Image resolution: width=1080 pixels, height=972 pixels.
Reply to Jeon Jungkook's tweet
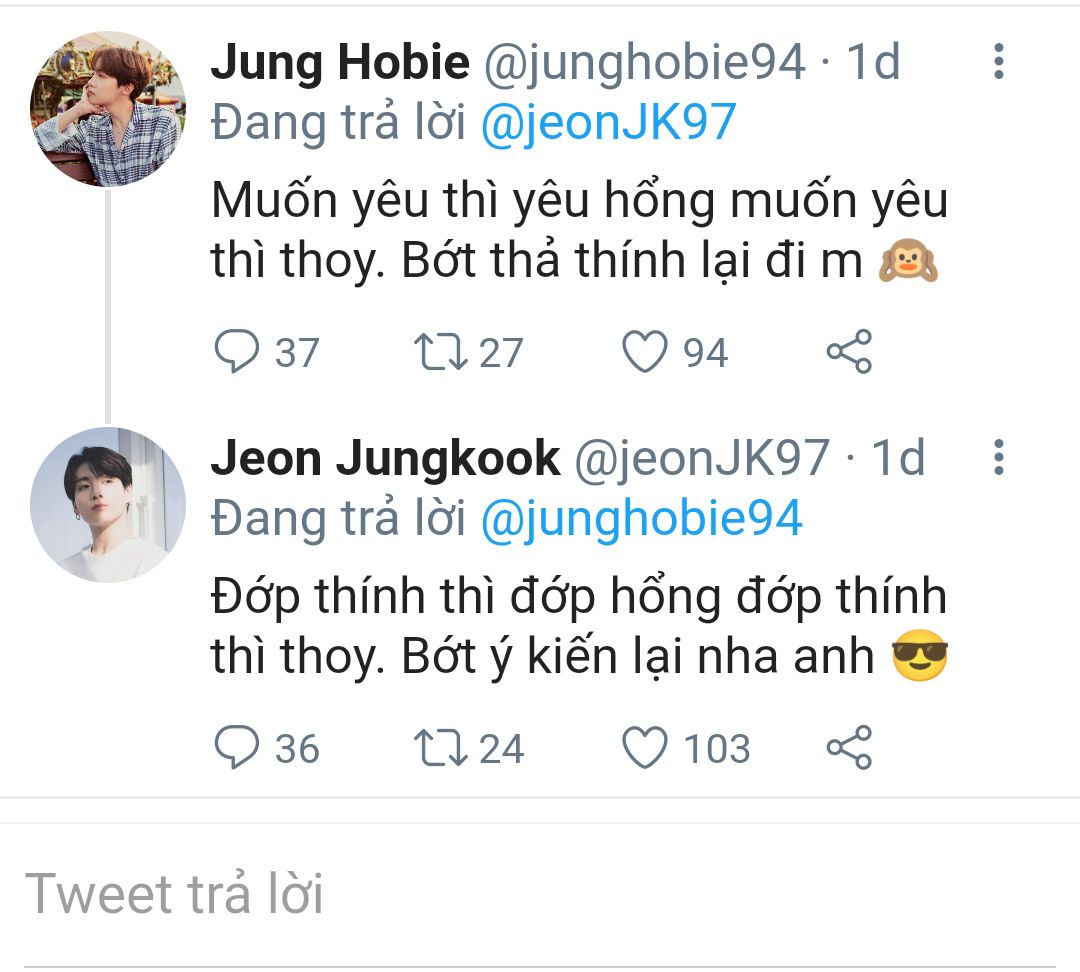(236, 748)
